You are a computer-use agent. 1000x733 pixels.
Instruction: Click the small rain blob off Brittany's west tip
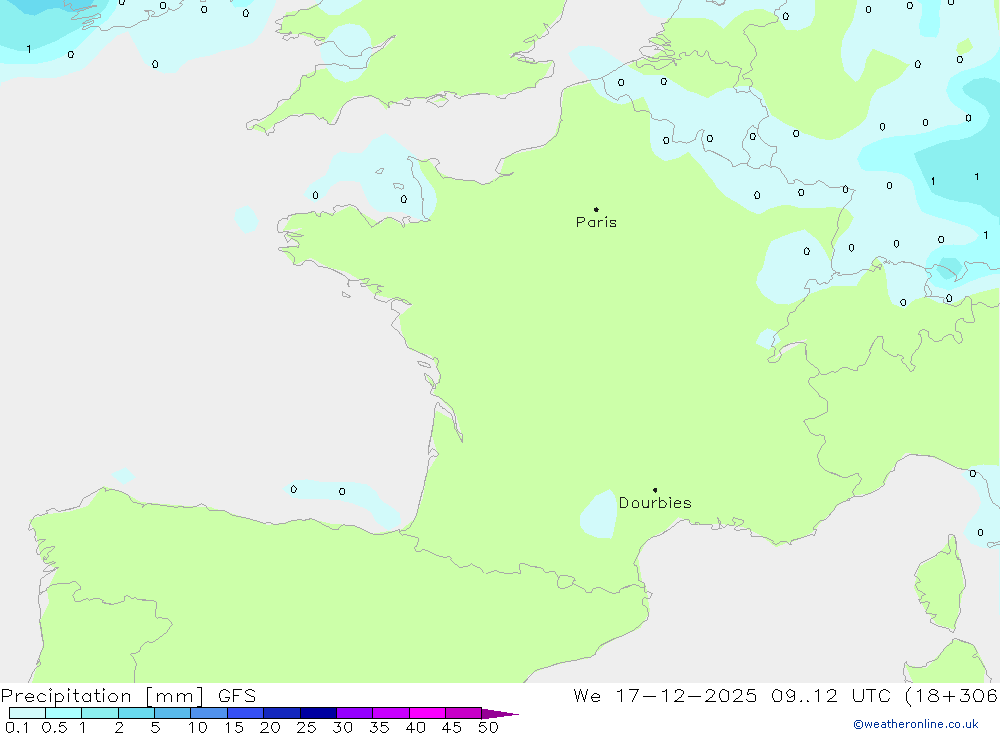[x=246, y=219]
